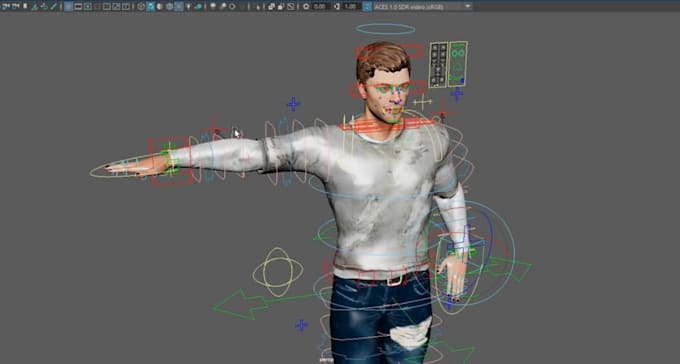Toggle the Film Gate display
This screenshot has height=364, width=680.
78,7
